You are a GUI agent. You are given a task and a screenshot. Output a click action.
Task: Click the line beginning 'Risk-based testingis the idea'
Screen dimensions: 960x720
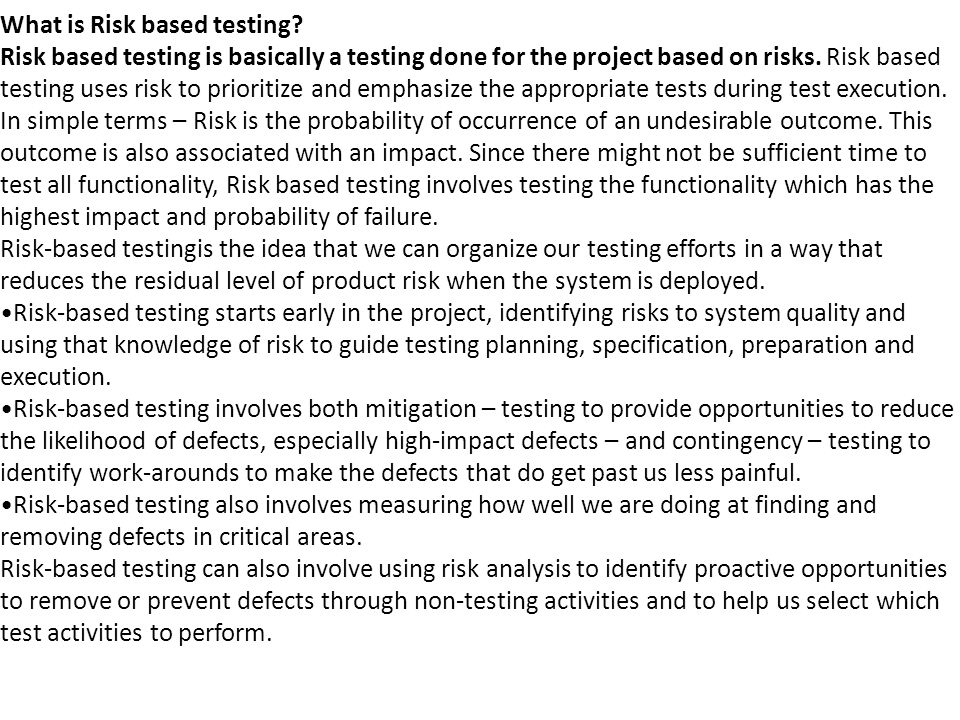coord(441,249)
